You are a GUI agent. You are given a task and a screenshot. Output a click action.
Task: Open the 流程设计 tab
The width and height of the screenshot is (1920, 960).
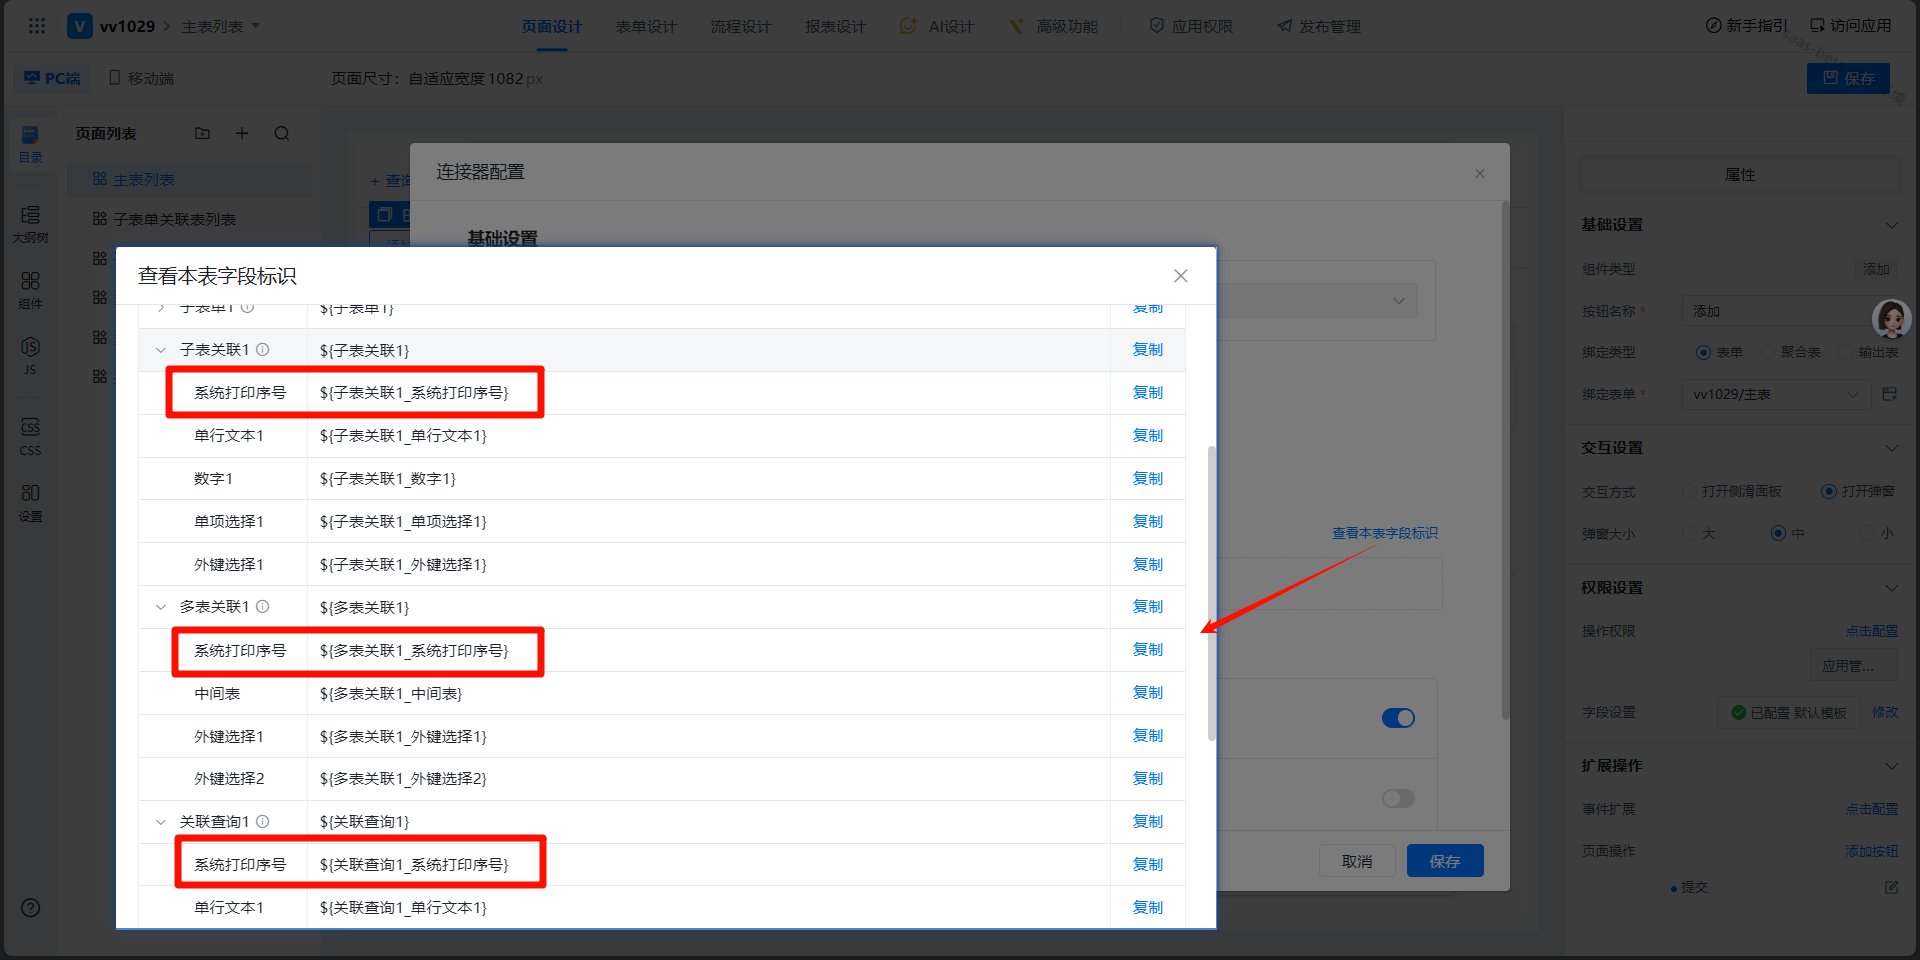click(740, 27)
